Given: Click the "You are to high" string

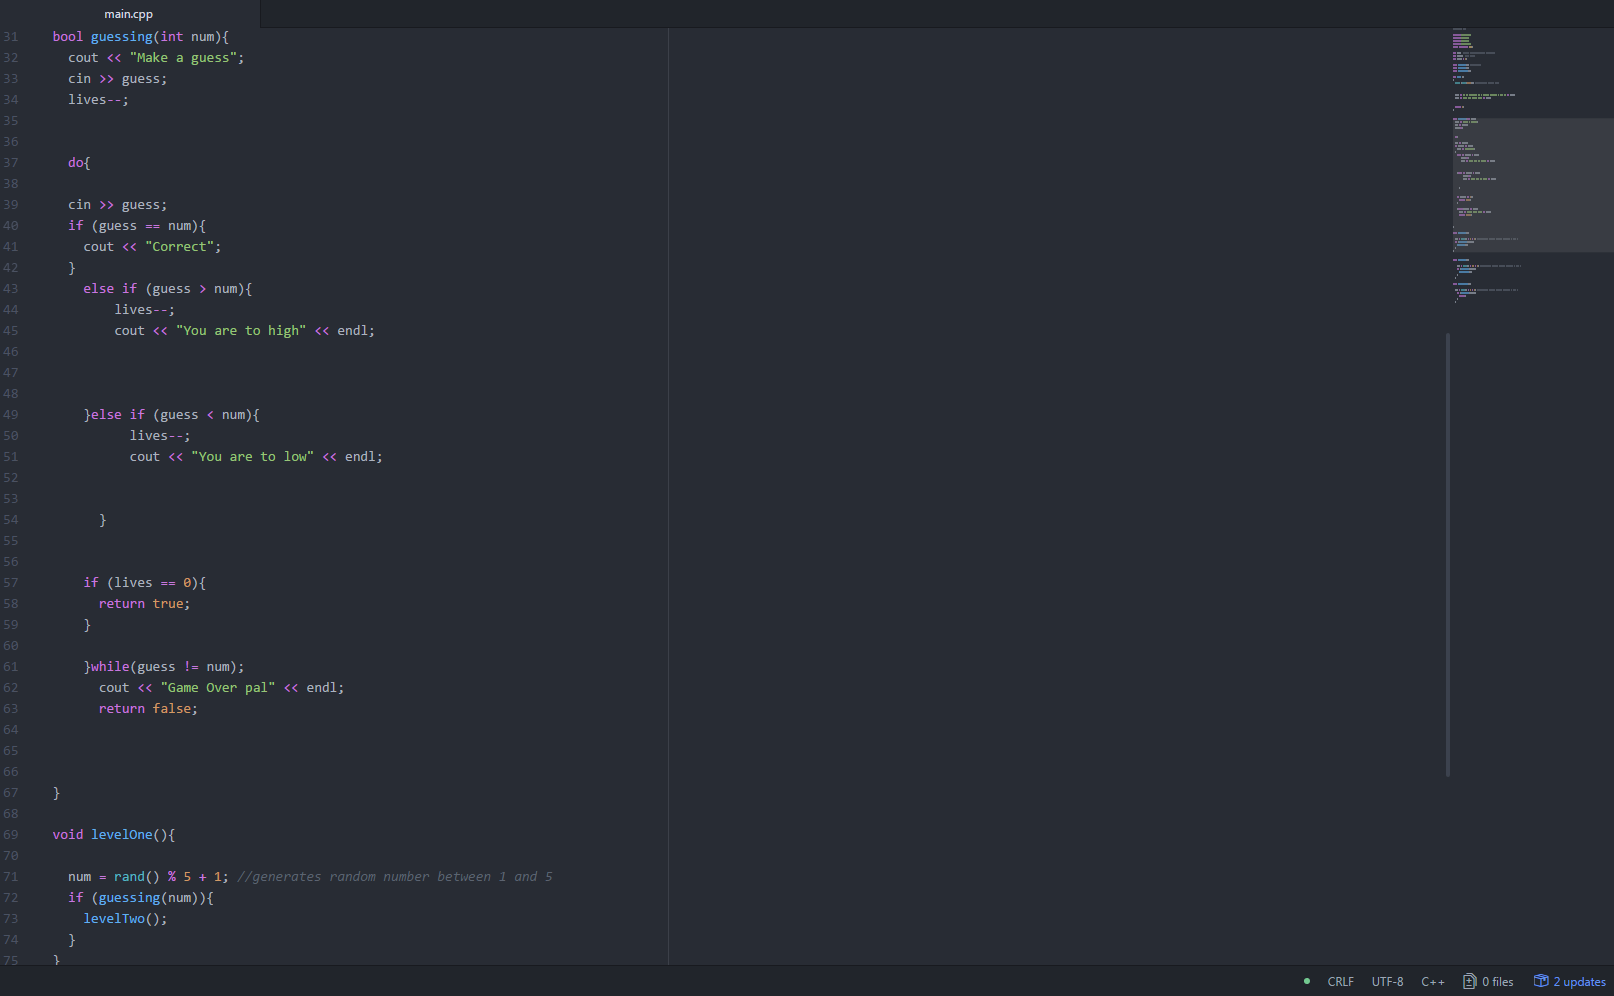Looking at the screenshot, I should [x=241, y=331].
